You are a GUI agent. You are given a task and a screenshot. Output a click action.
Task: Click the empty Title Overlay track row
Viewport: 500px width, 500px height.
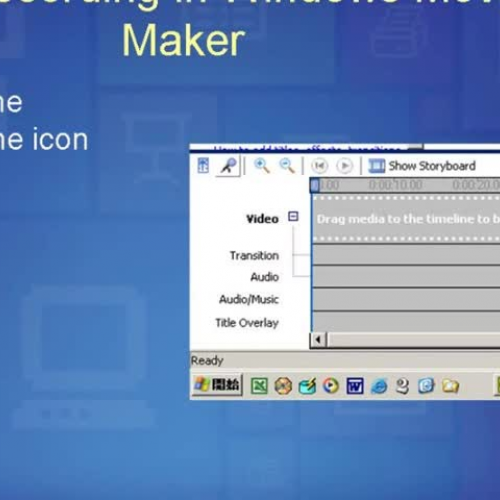coord(406,322)
